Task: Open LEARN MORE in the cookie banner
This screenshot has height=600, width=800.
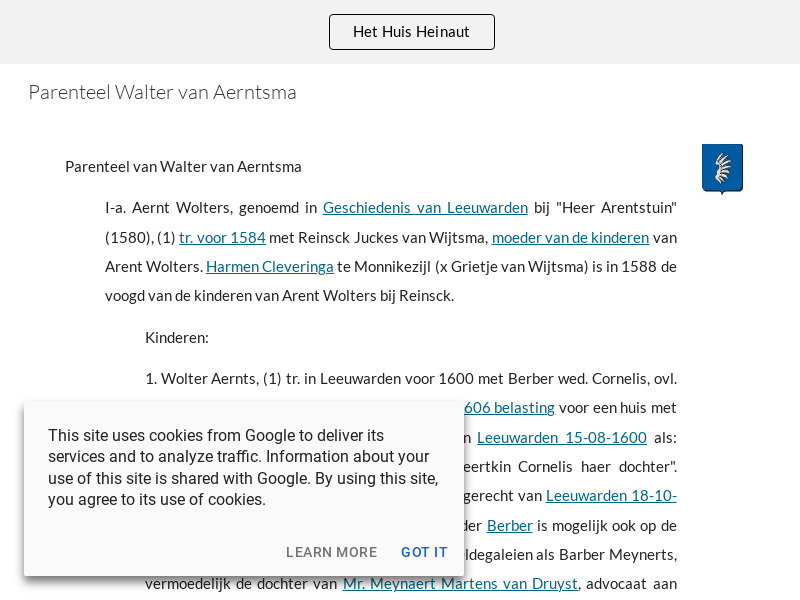Action: pyautogui.click(x=331, y=552)
